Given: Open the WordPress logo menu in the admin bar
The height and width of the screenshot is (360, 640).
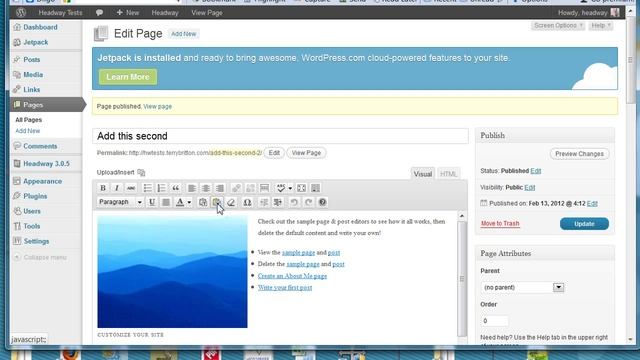Looking at the screenshot, I should pos(21,13).
